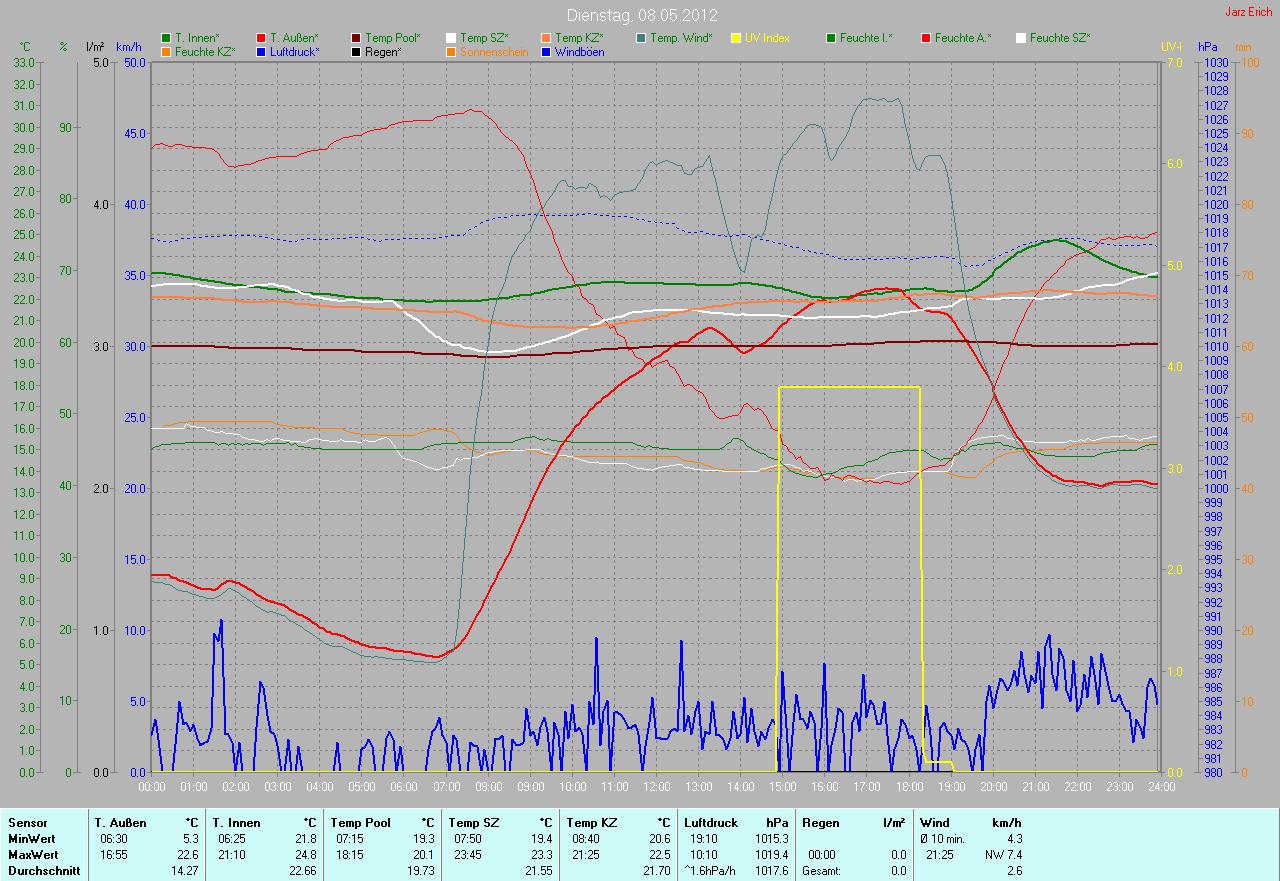Select the Wind column header in table
Image resolution: width=1280 pixels, height=881 pixels.
pos(935,823)
